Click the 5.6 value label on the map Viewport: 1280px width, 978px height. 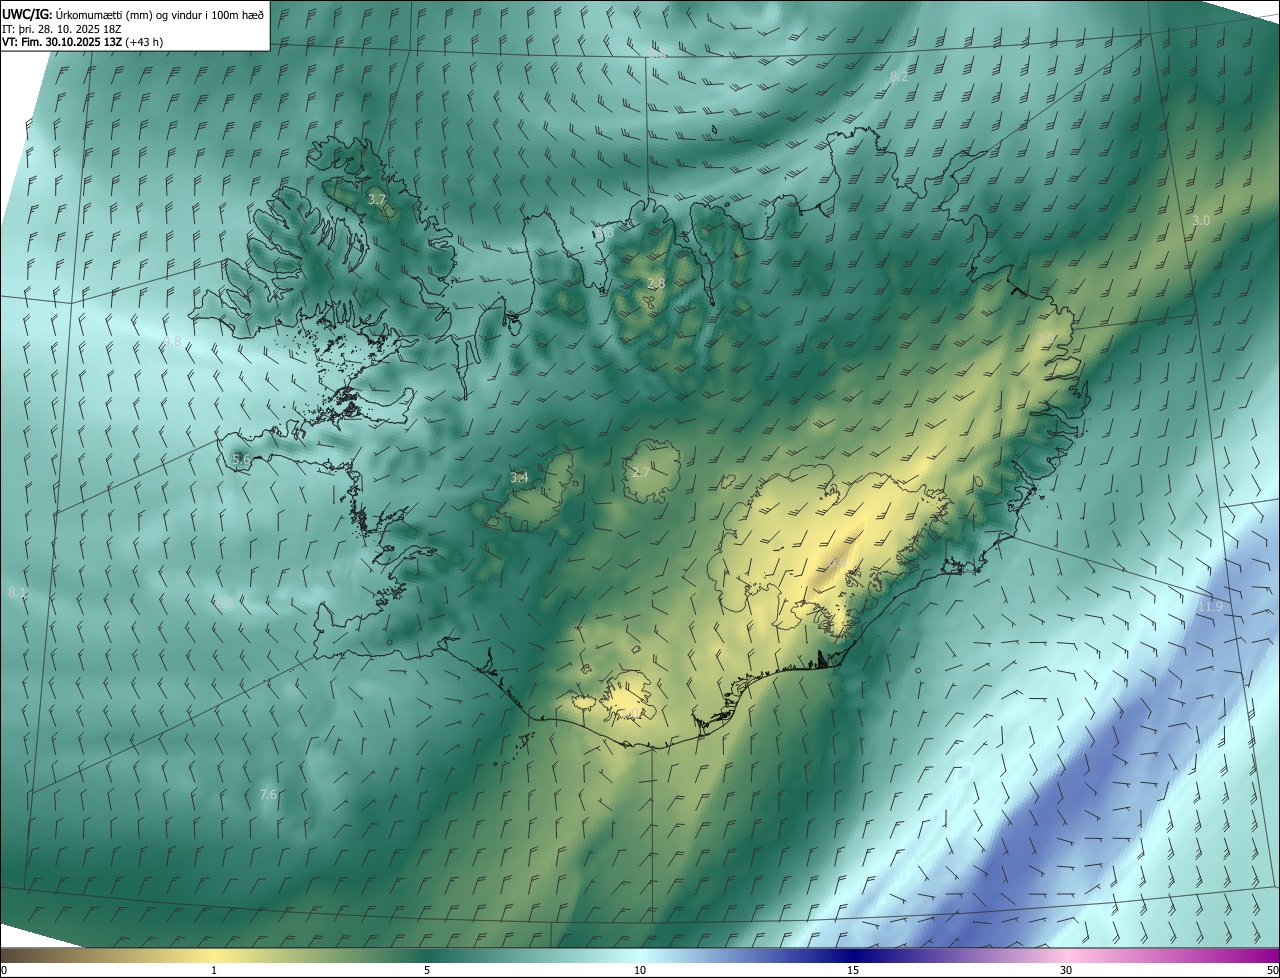[241, 459]
